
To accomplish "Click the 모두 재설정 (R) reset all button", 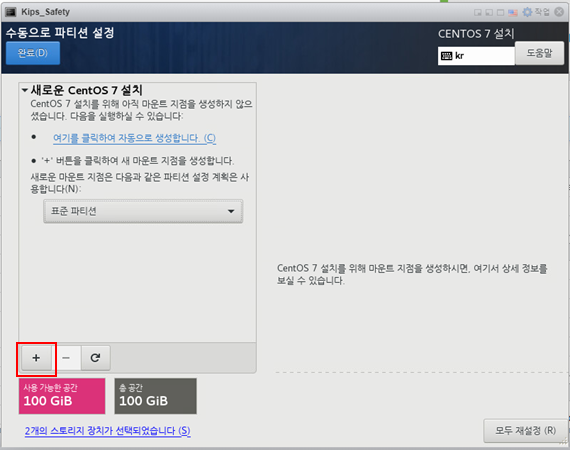I will click(526, 431).
